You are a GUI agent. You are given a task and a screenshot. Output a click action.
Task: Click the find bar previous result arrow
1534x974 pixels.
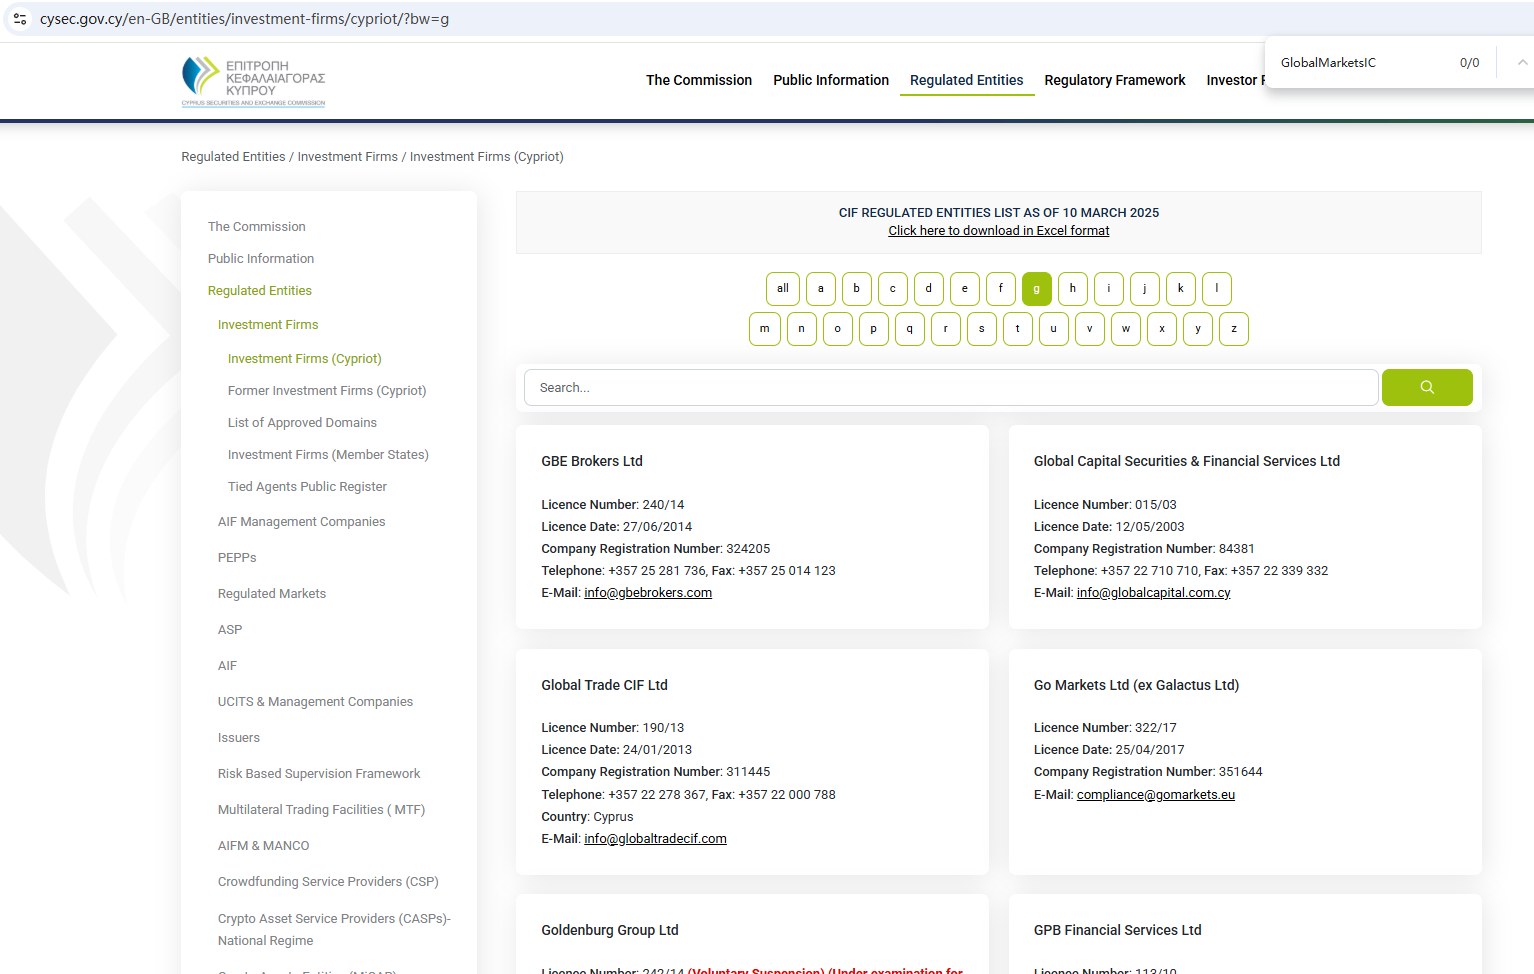pos(1521,63)
